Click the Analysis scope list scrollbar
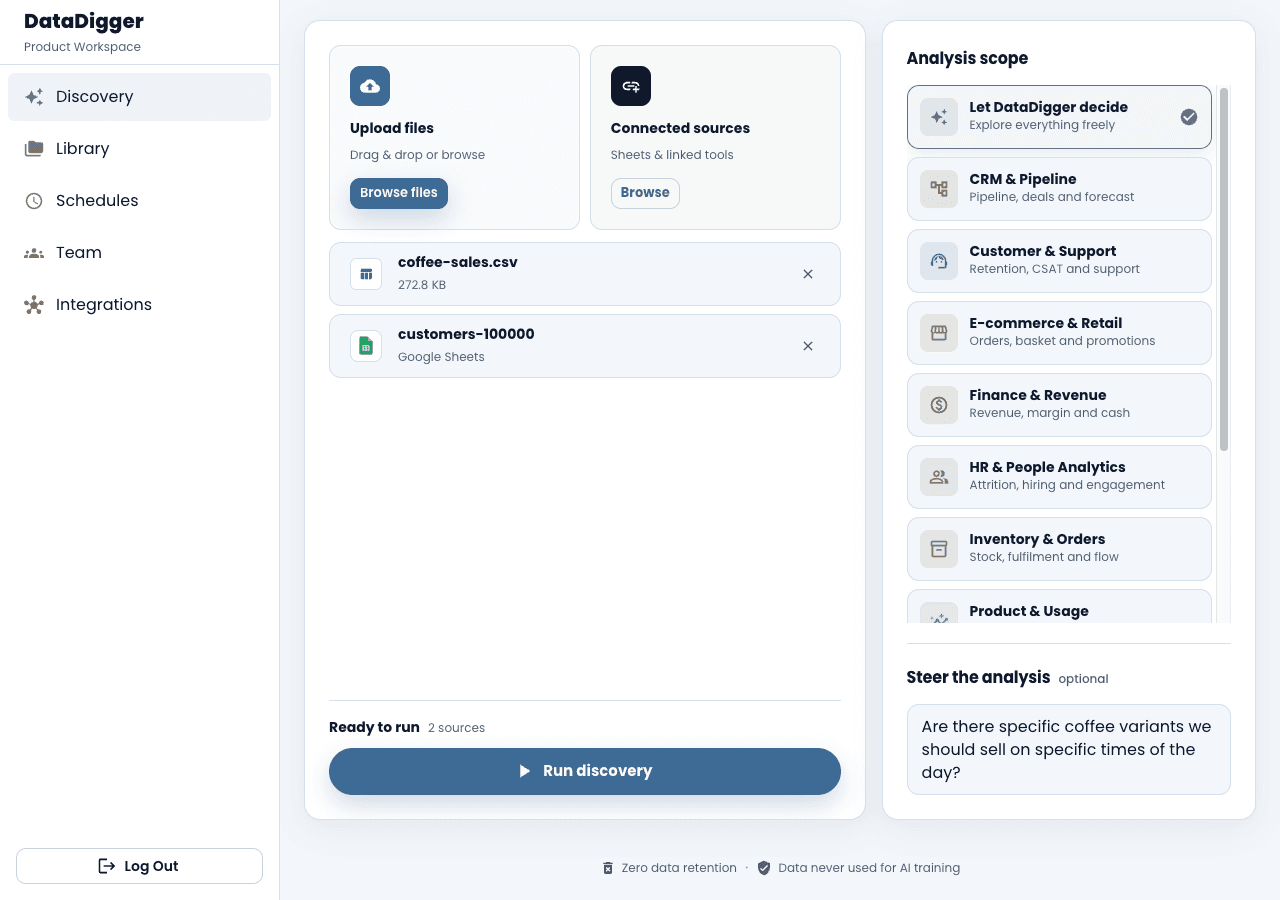Viewport: 1280px width, 900px height. click(1224, 270)
